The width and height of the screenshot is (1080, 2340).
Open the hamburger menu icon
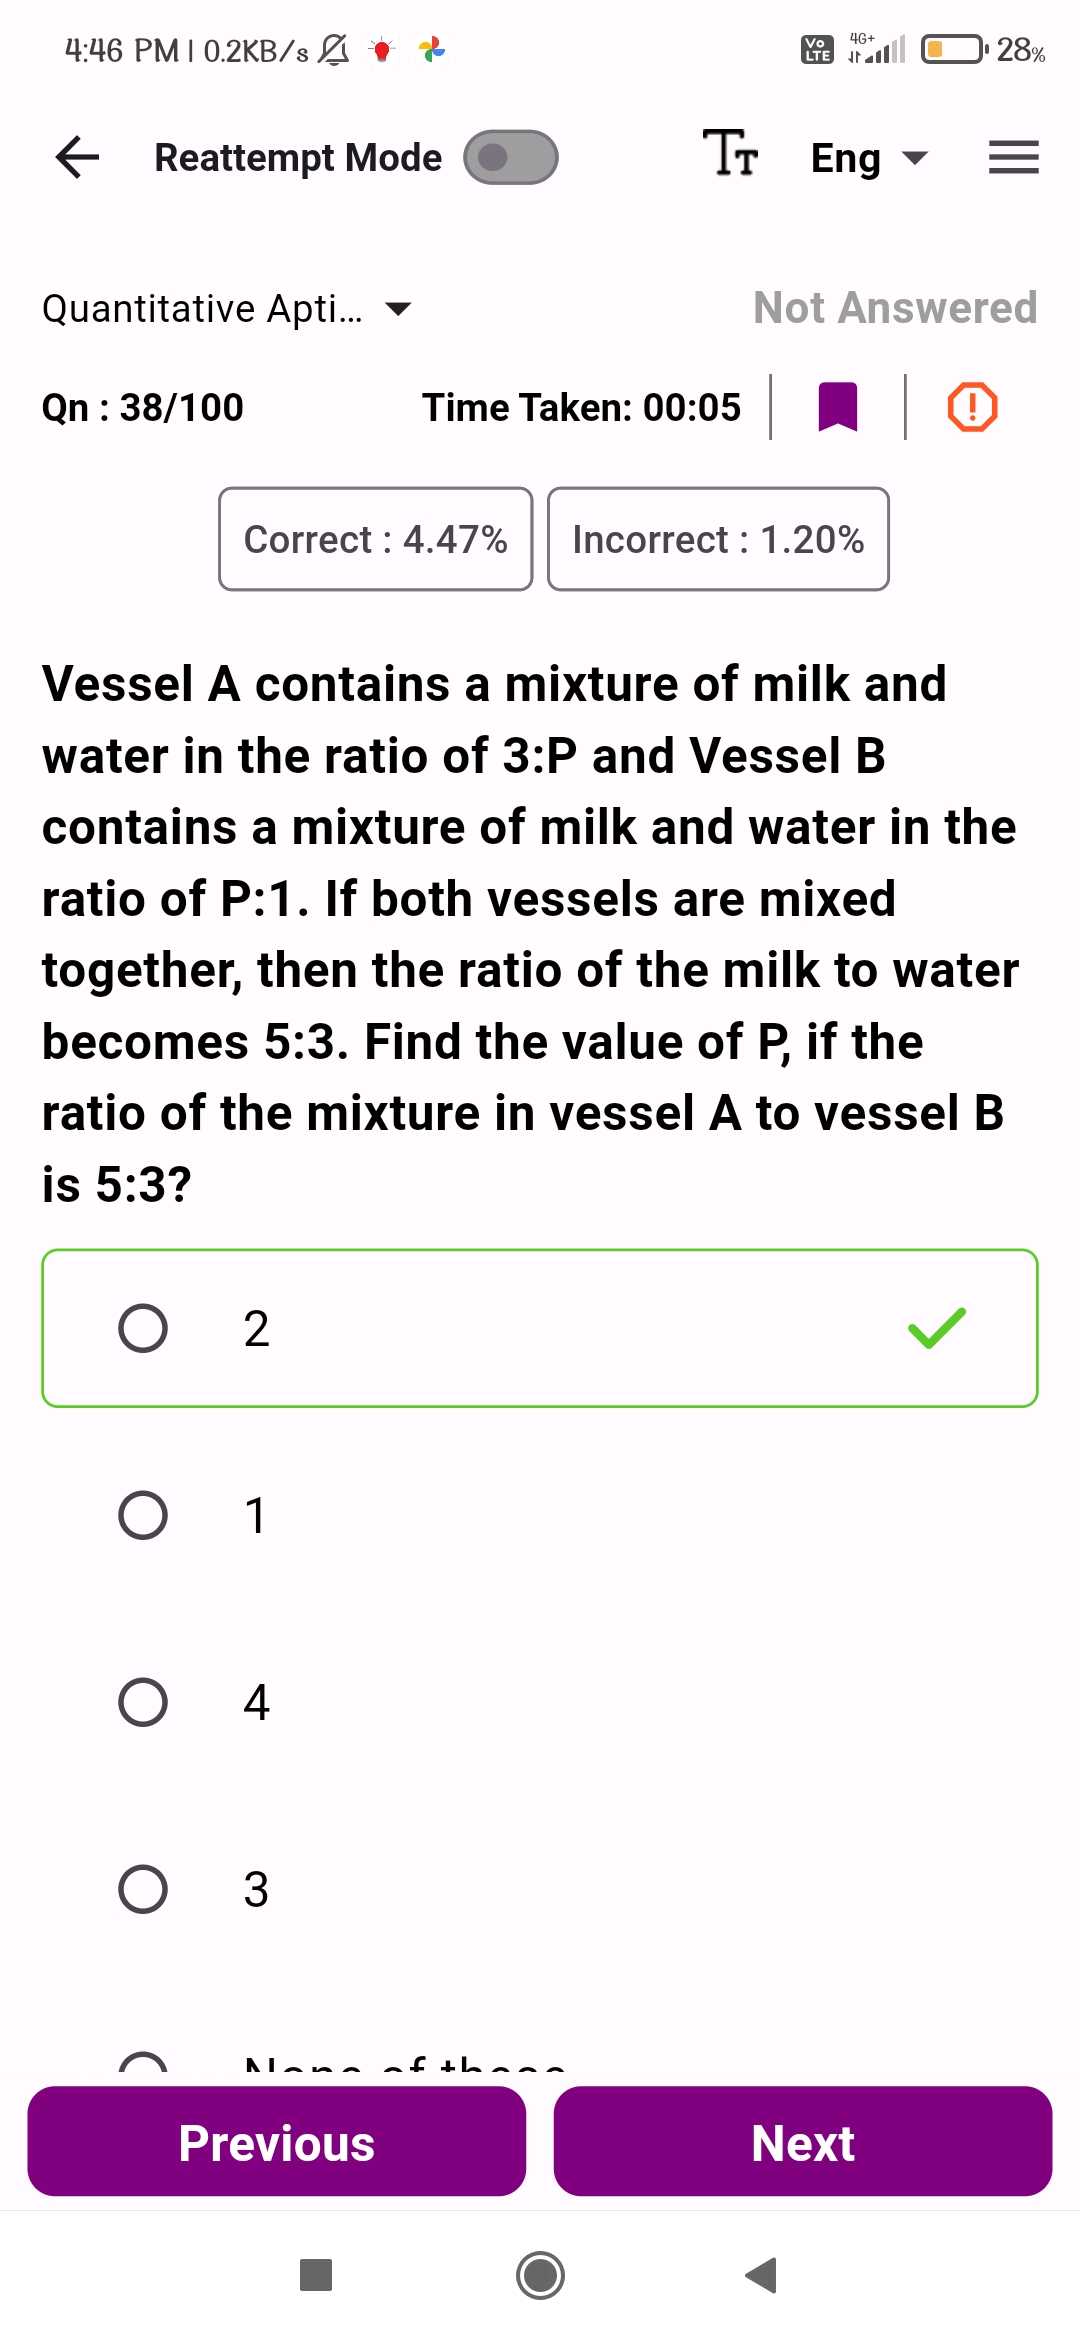[x=1013, y=157]
